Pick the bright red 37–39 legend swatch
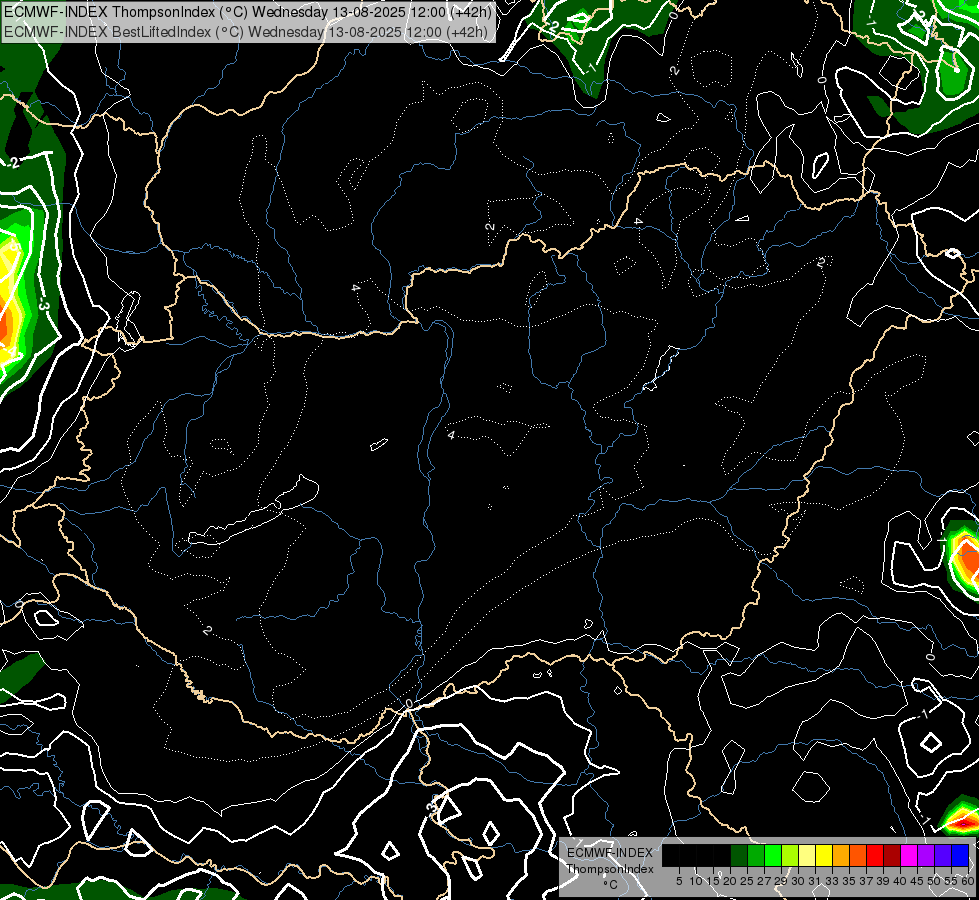The width and height of the screenshot is (979, 900). [875, 855]
